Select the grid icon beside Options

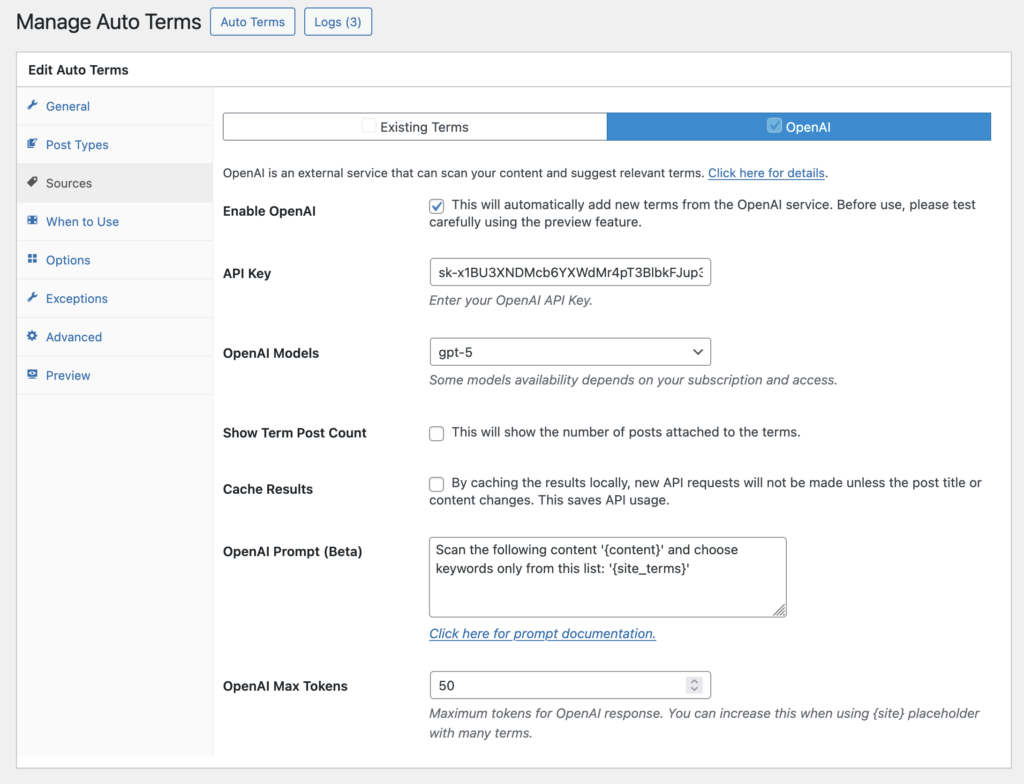click(x=33, y=260)
